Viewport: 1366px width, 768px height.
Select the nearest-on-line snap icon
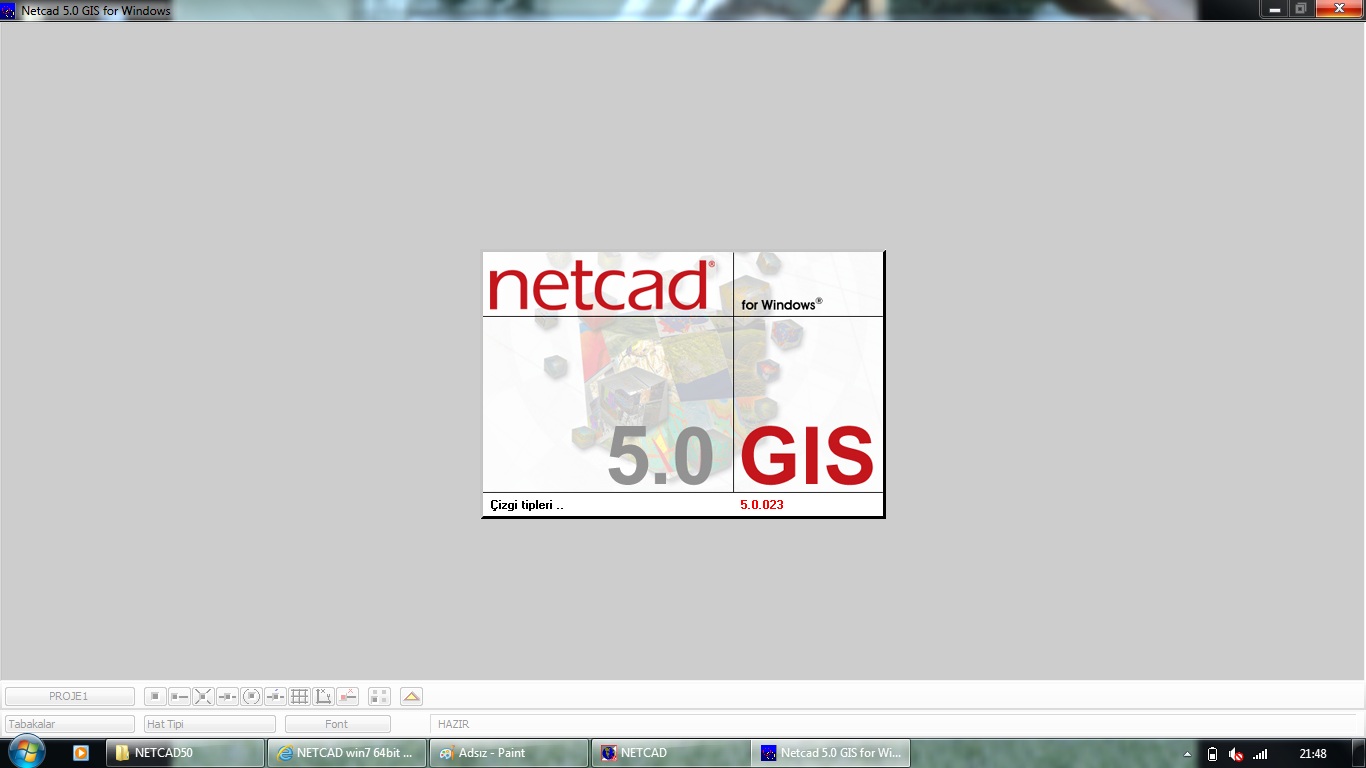[275, 696]
